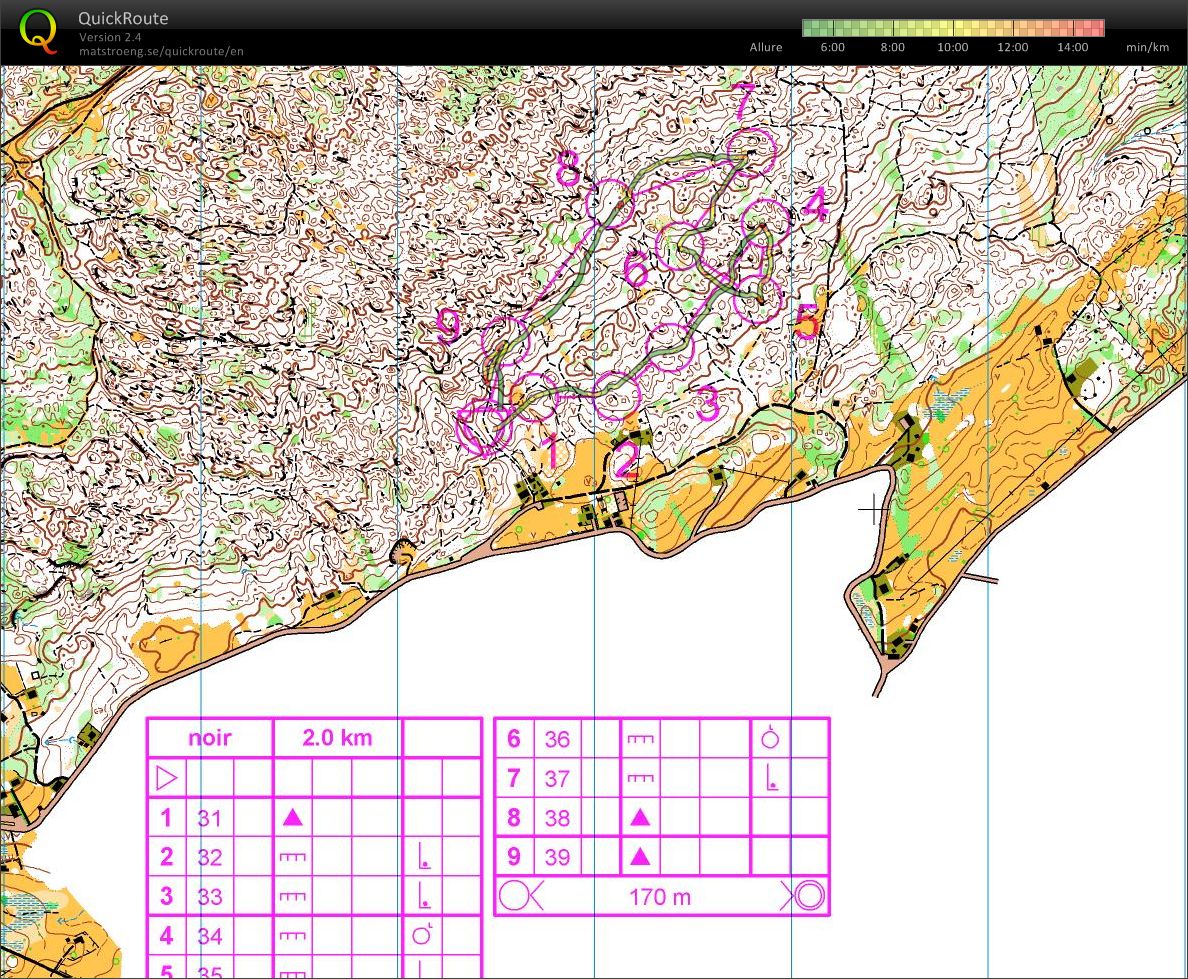Click the 10:00 pace label

click(x=953, y=47)
